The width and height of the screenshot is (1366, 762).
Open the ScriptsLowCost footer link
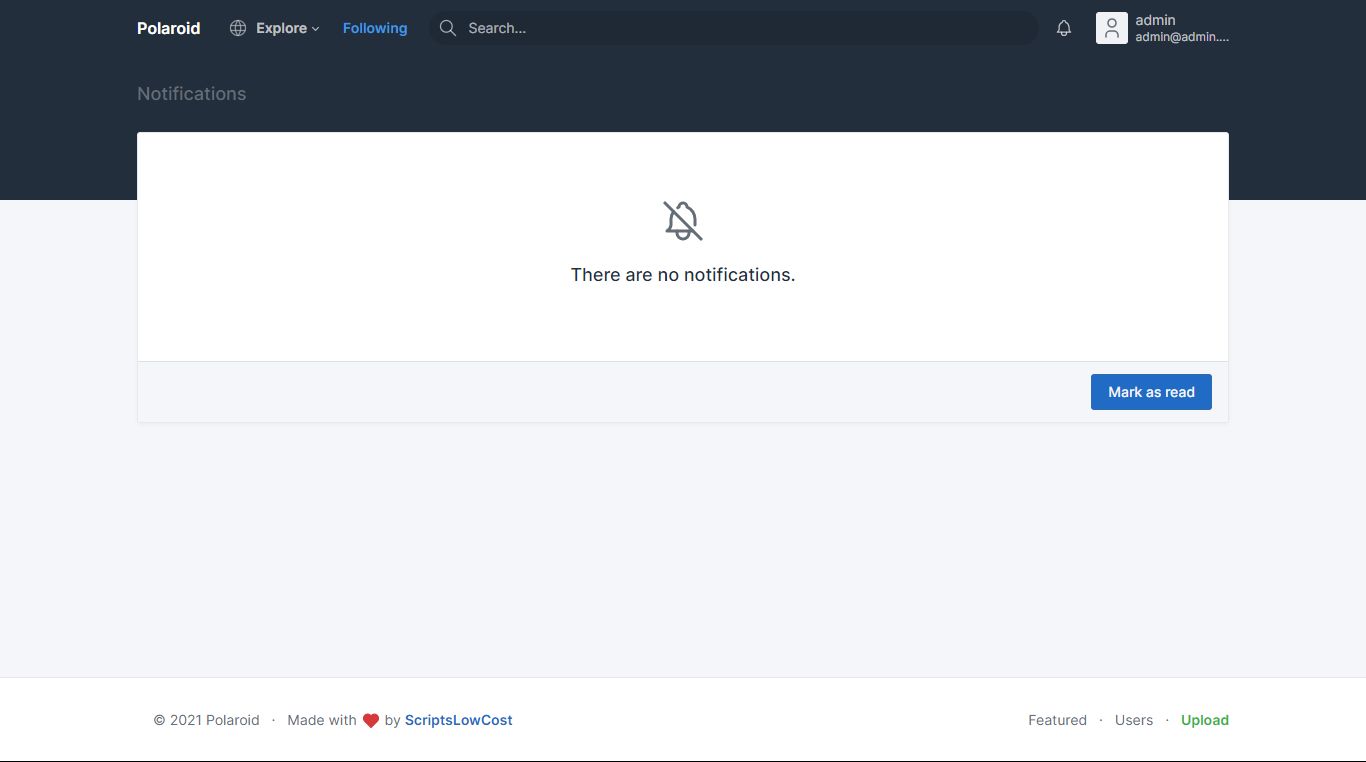pyautogui.click(x=458, y=720)
